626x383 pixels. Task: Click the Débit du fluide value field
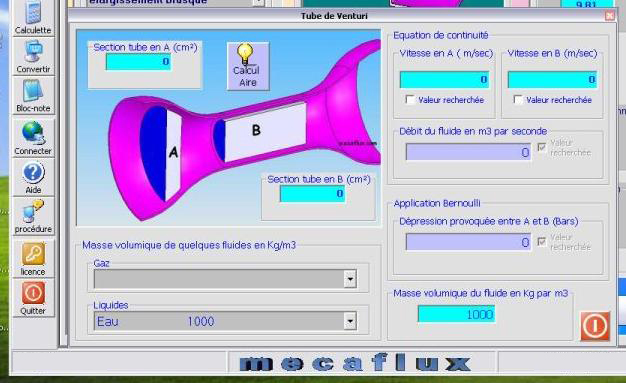click(x=468, y=152)
